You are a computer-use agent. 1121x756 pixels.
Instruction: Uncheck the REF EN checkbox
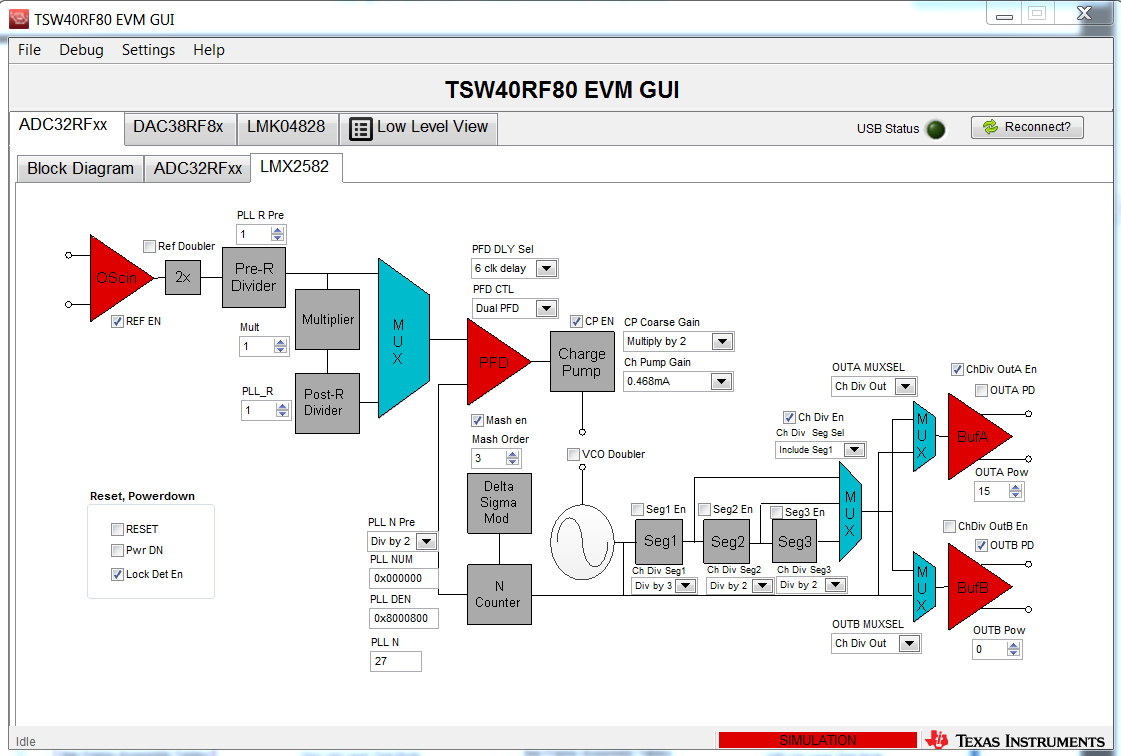pos(117,321)
